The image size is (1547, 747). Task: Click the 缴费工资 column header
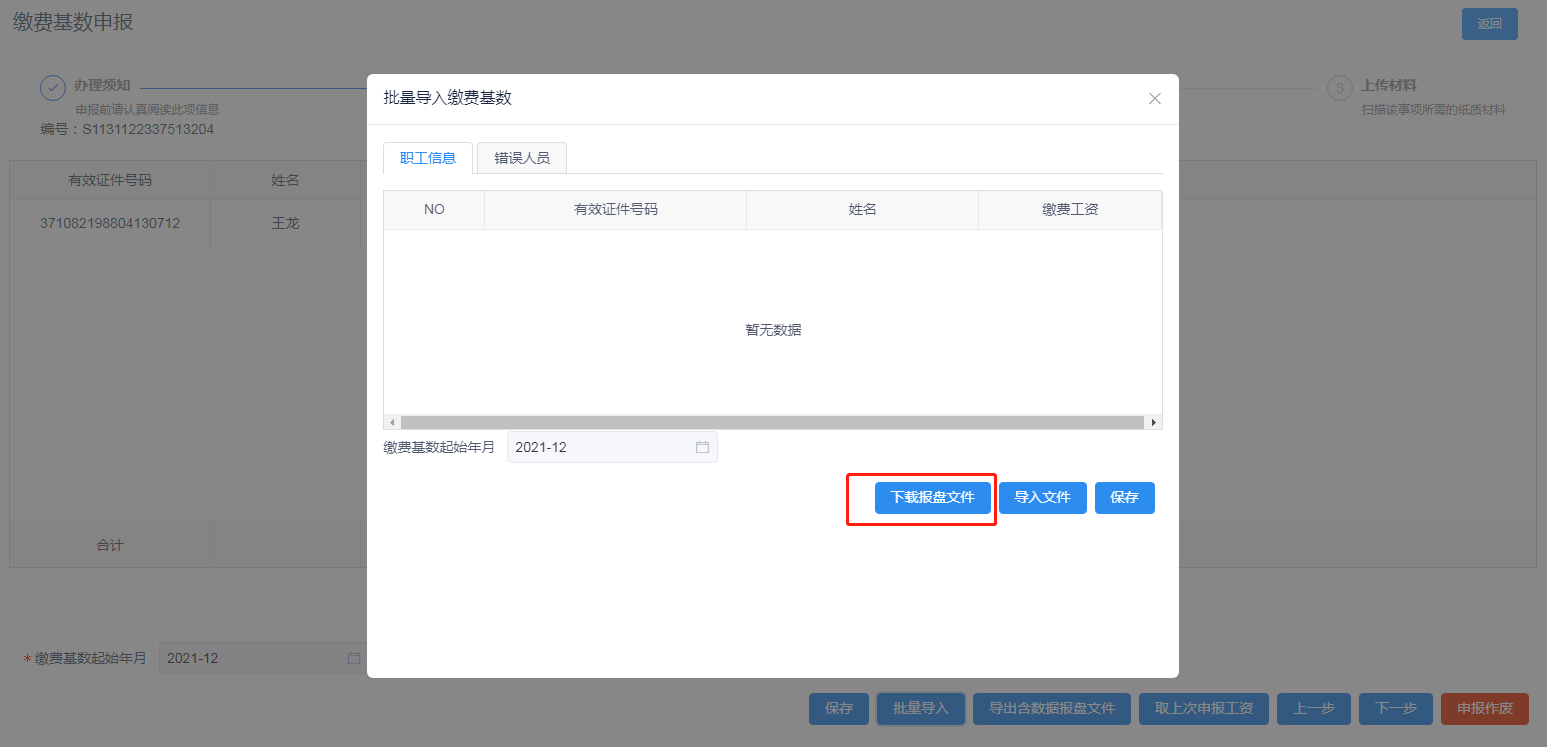1069,209
